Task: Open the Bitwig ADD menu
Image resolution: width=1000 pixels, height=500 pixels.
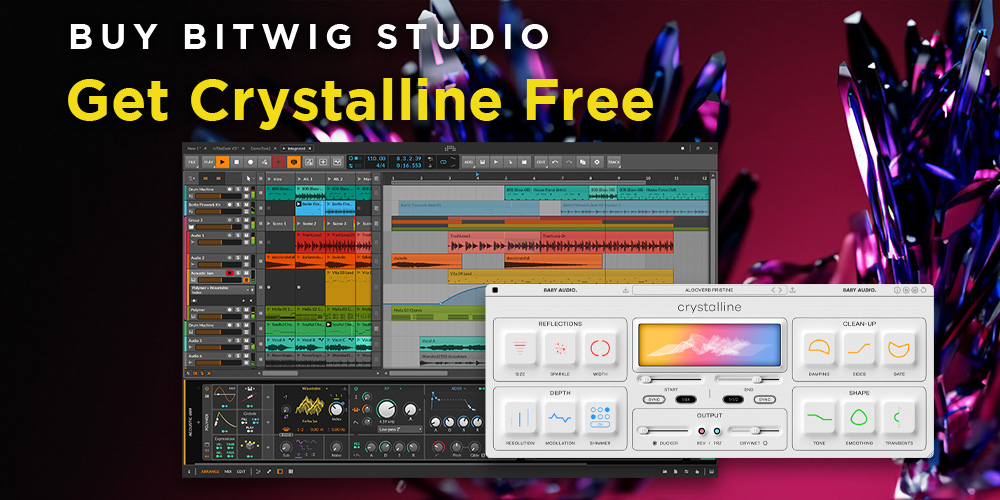Action: pyautogui.click(x=468, y=162)
